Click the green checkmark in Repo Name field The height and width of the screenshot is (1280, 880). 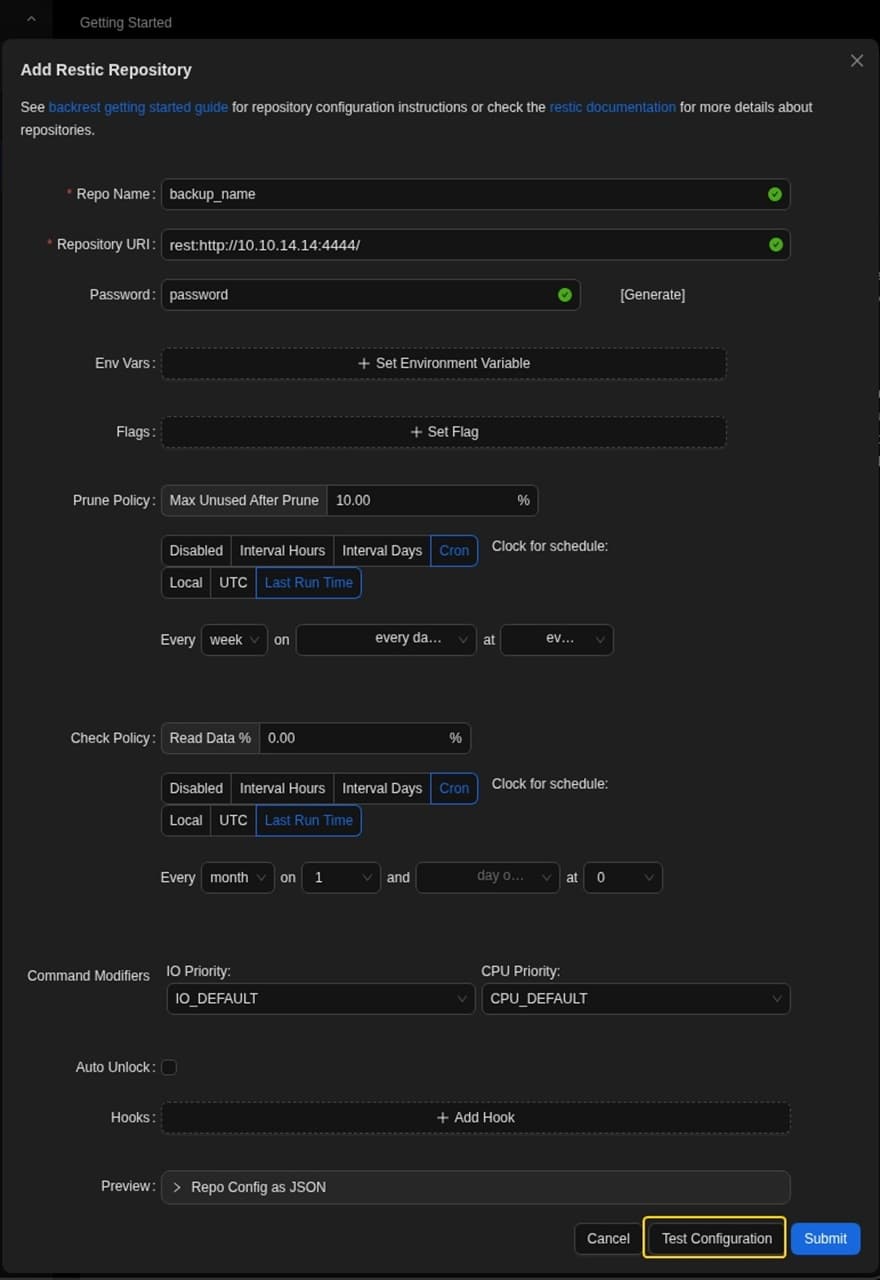pos(774,194)
